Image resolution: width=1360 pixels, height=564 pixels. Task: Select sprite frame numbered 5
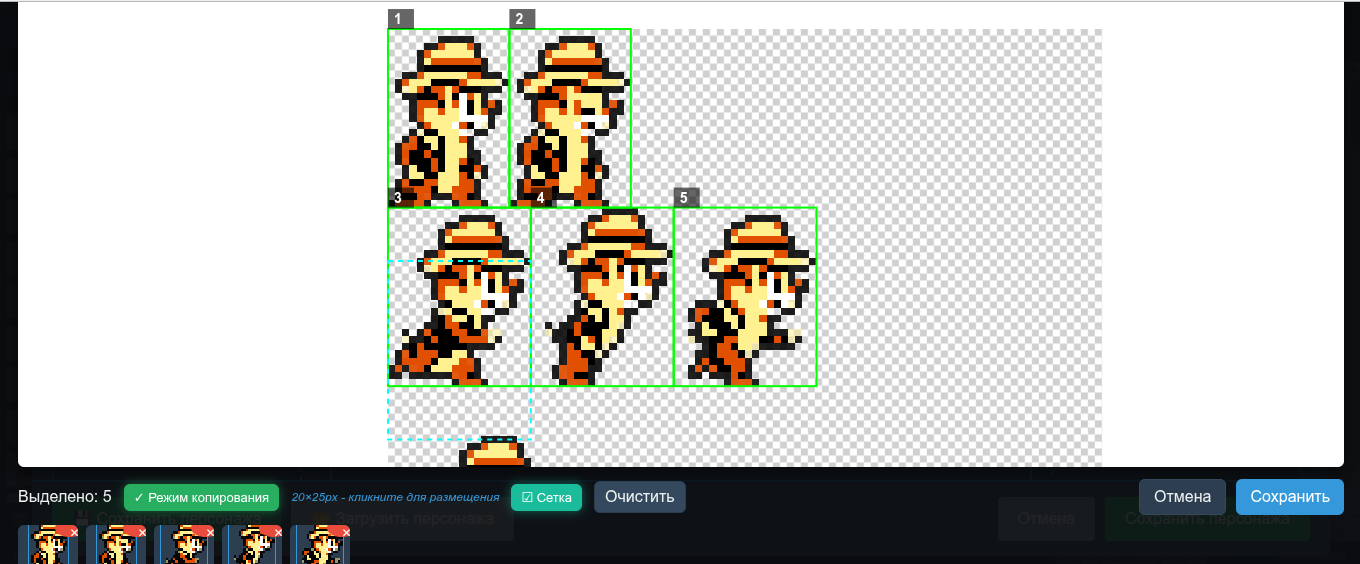745,297
